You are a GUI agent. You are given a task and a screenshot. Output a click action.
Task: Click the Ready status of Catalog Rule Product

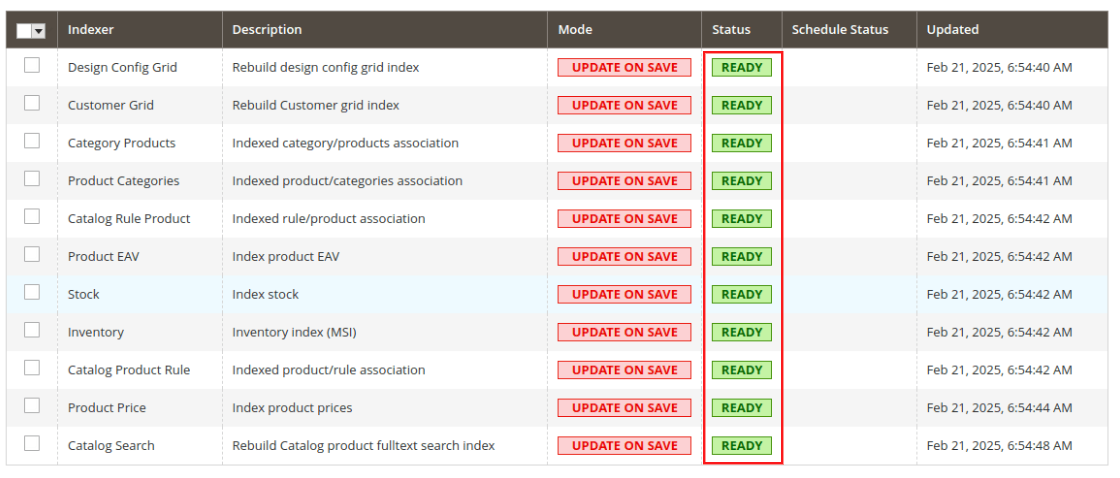click(741, 219)
